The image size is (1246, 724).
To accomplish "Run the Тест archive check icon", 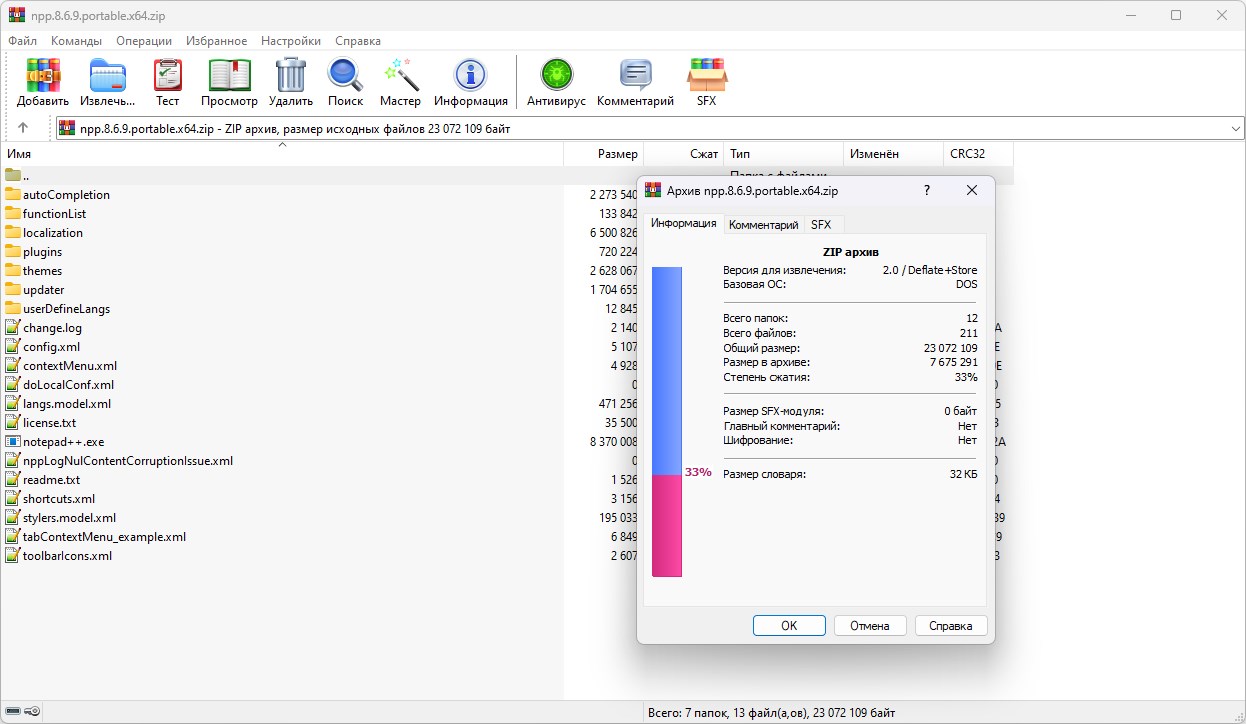I will pyautogui.click(x=168, y=75).
